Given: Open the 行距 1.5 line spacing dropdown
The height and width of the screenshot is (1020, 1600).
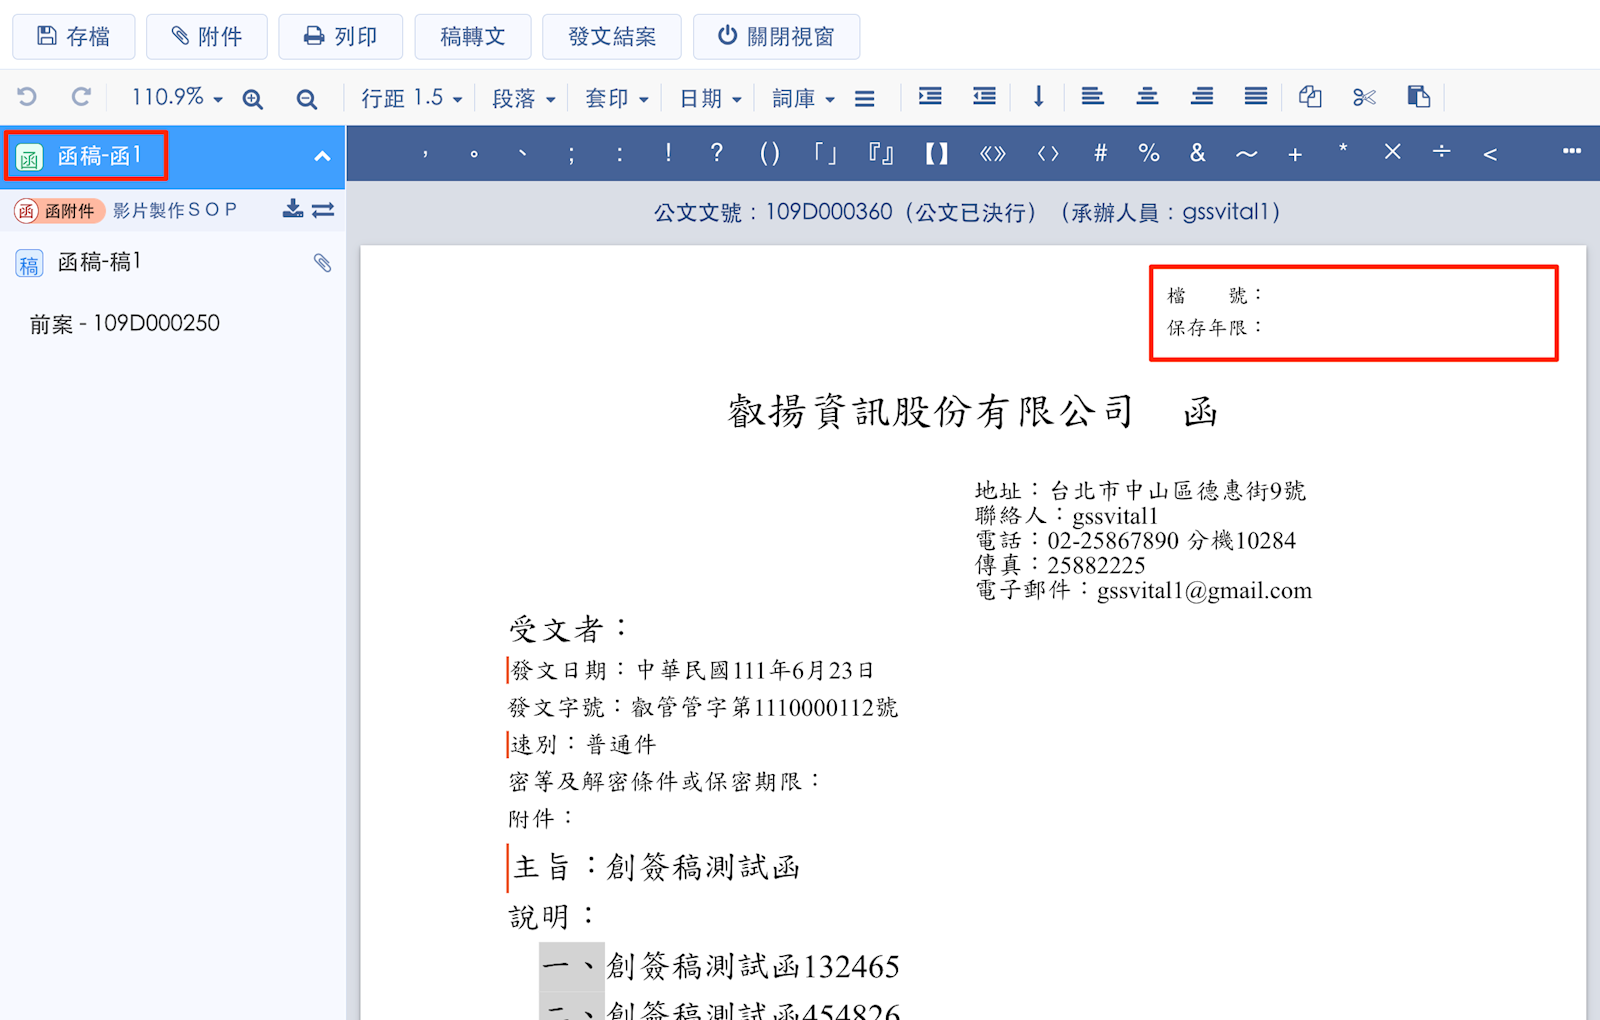Looking at the screenshot, I should click(411, 98).
